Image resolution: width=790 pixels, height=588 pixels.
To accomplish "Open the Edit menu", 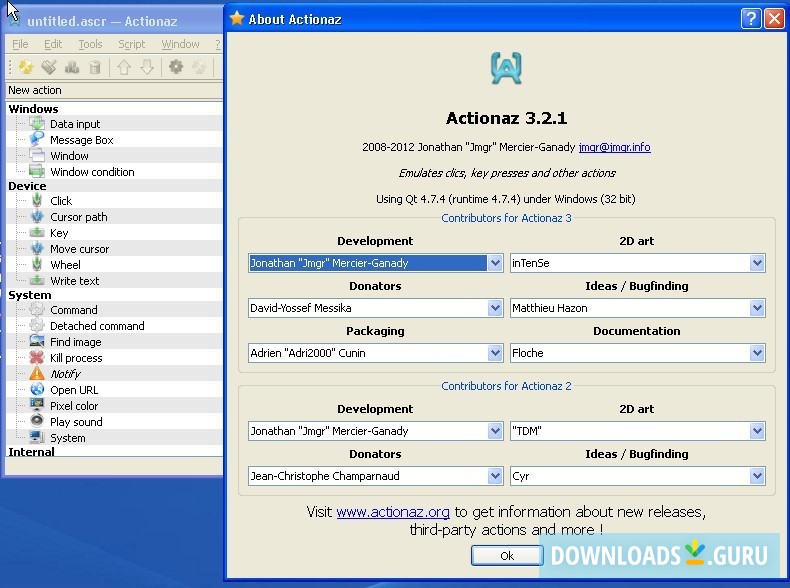I will pos(53,44).
